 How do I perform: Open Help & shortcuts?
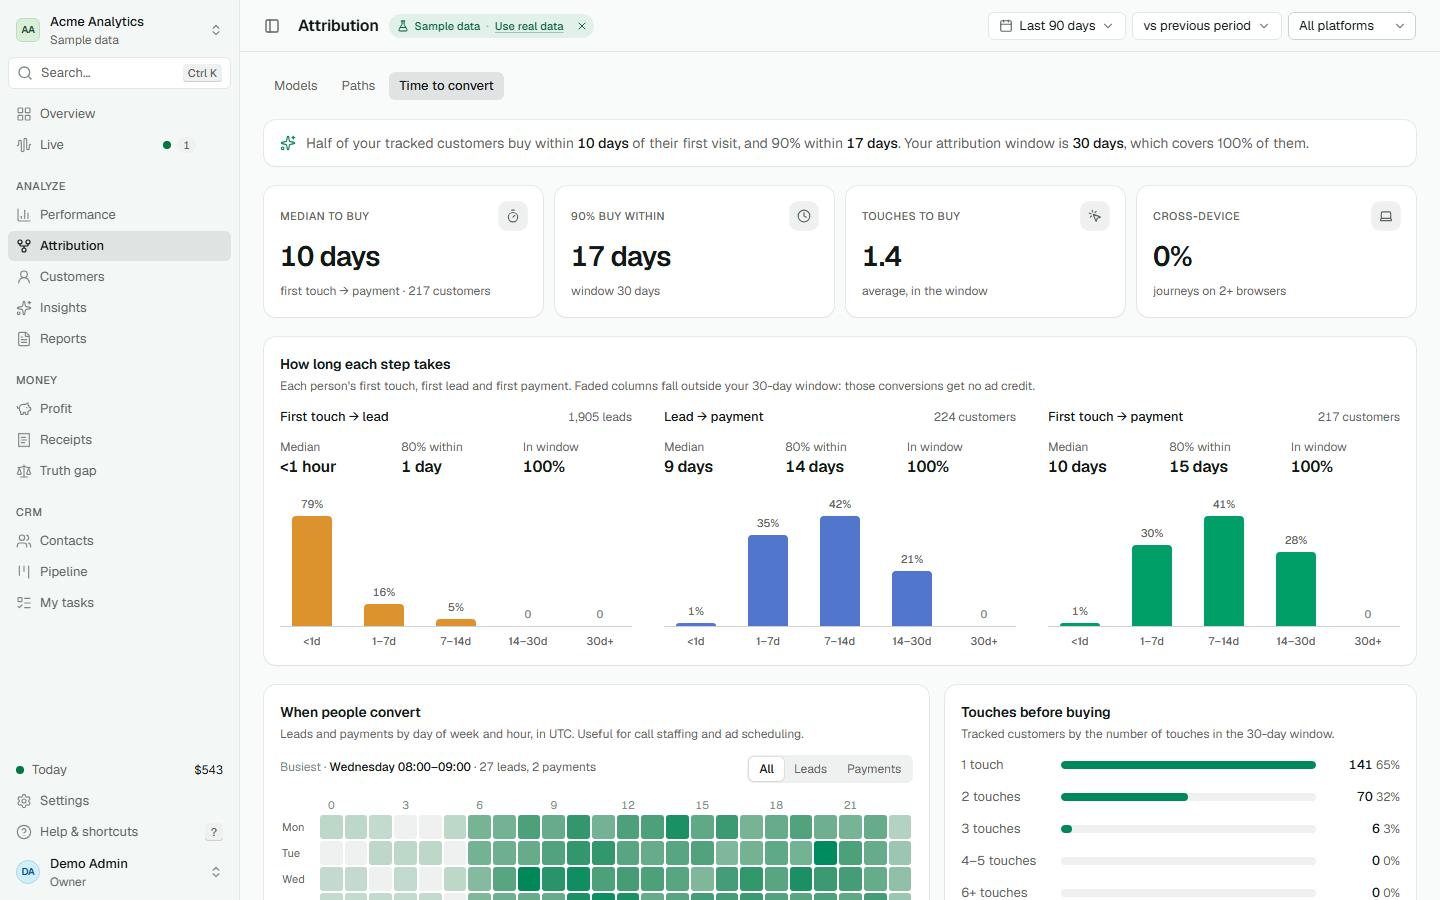tap(119, 832)
